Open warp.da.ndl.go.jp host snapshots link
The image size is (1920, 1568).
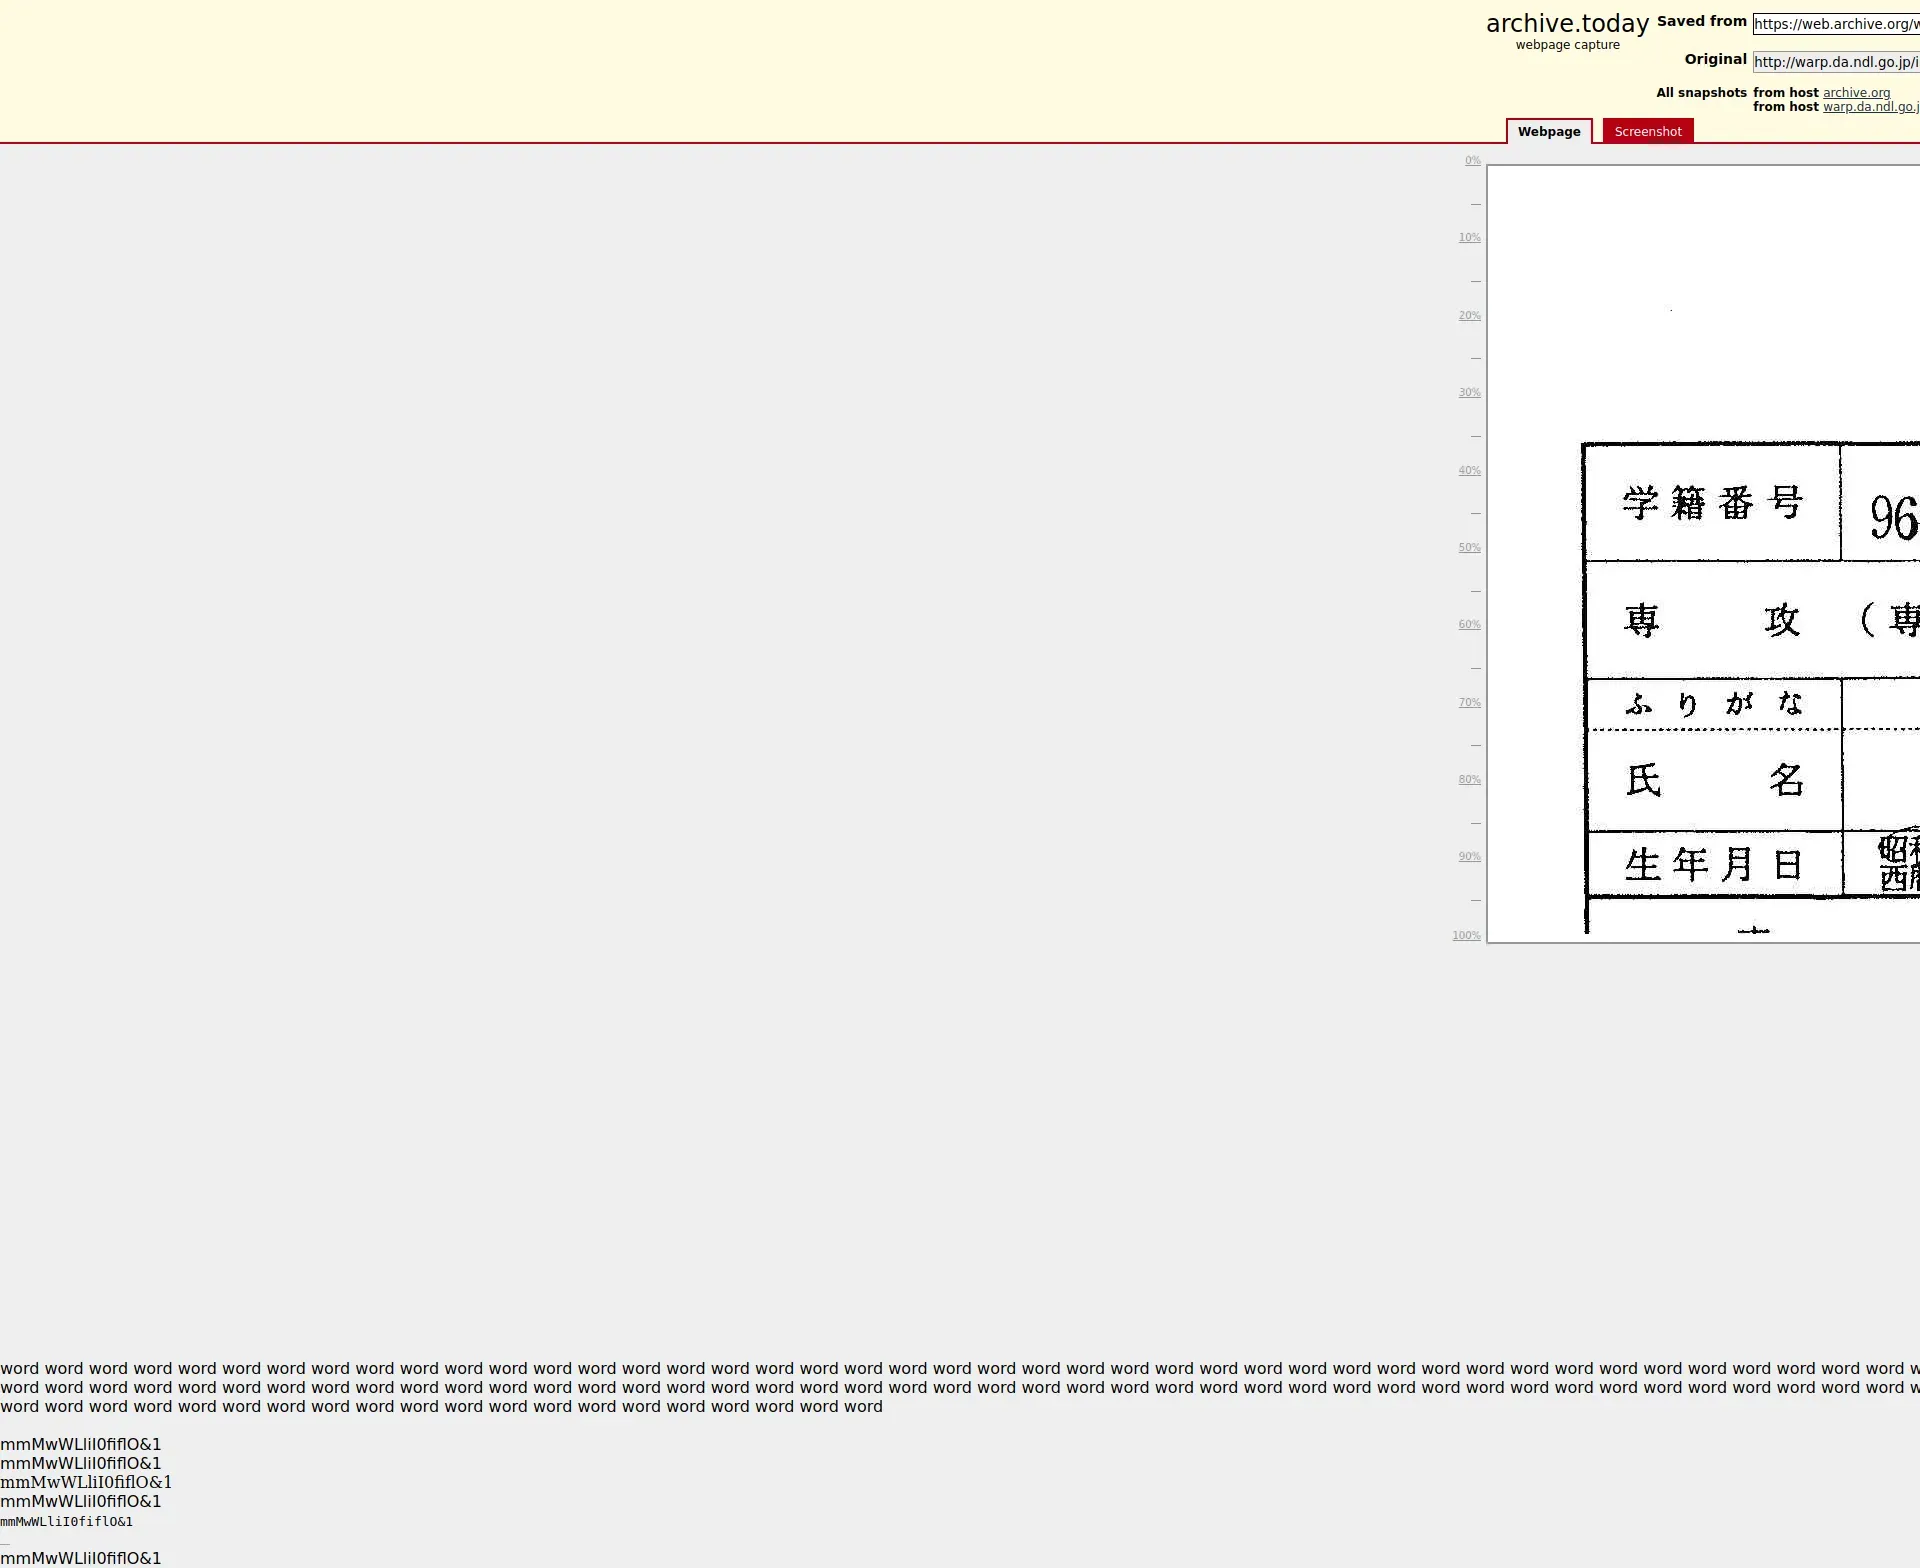tap(1869, 107)
